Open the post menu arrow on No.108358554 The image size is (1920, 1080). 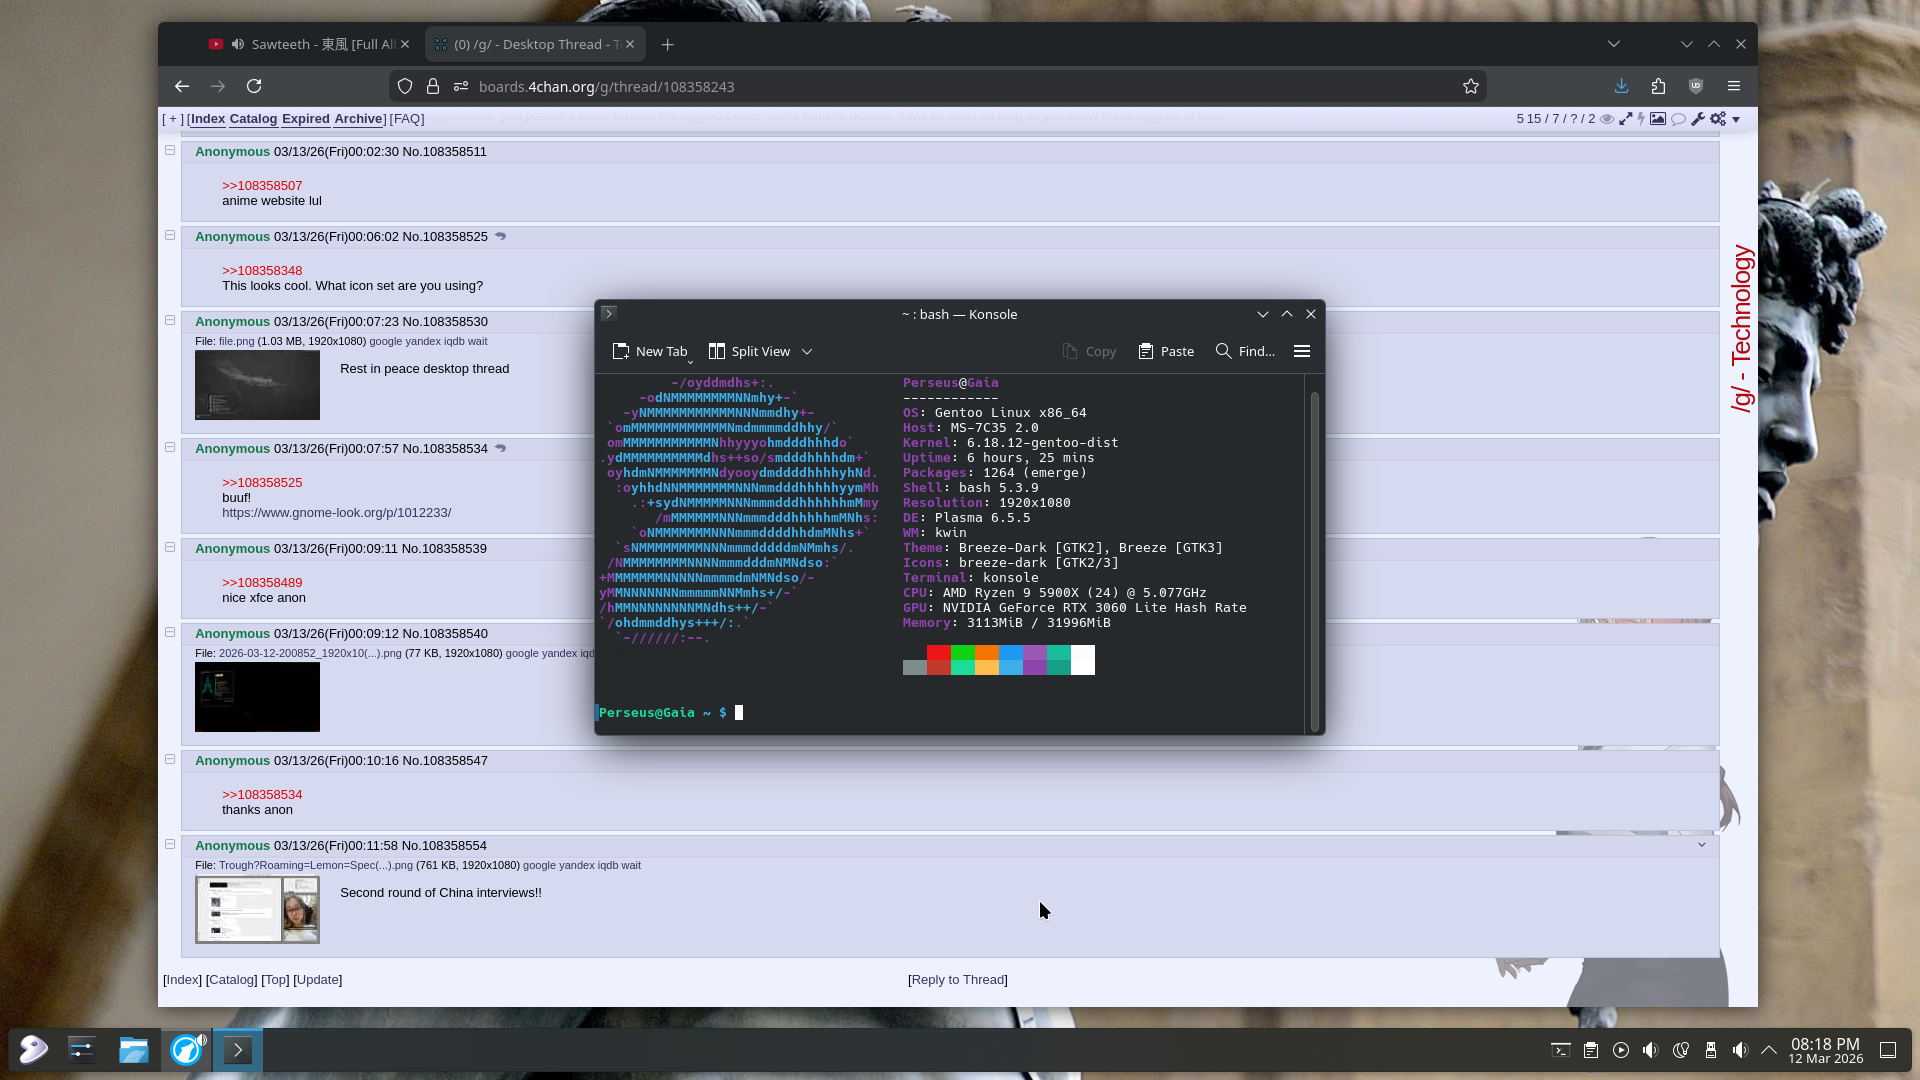(x=1701, y=845)
